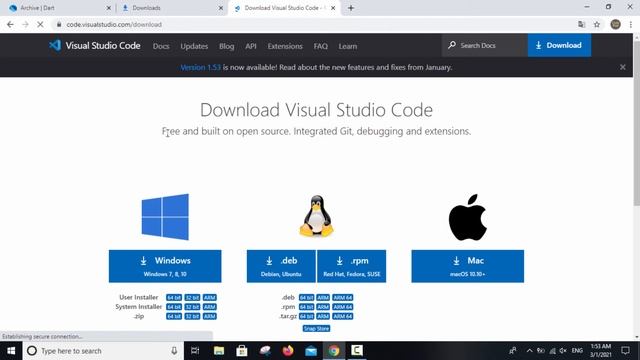This screenshot has width=640, height=360.
Task: Open the FAQ navigation item
Action: pos(320,46)
